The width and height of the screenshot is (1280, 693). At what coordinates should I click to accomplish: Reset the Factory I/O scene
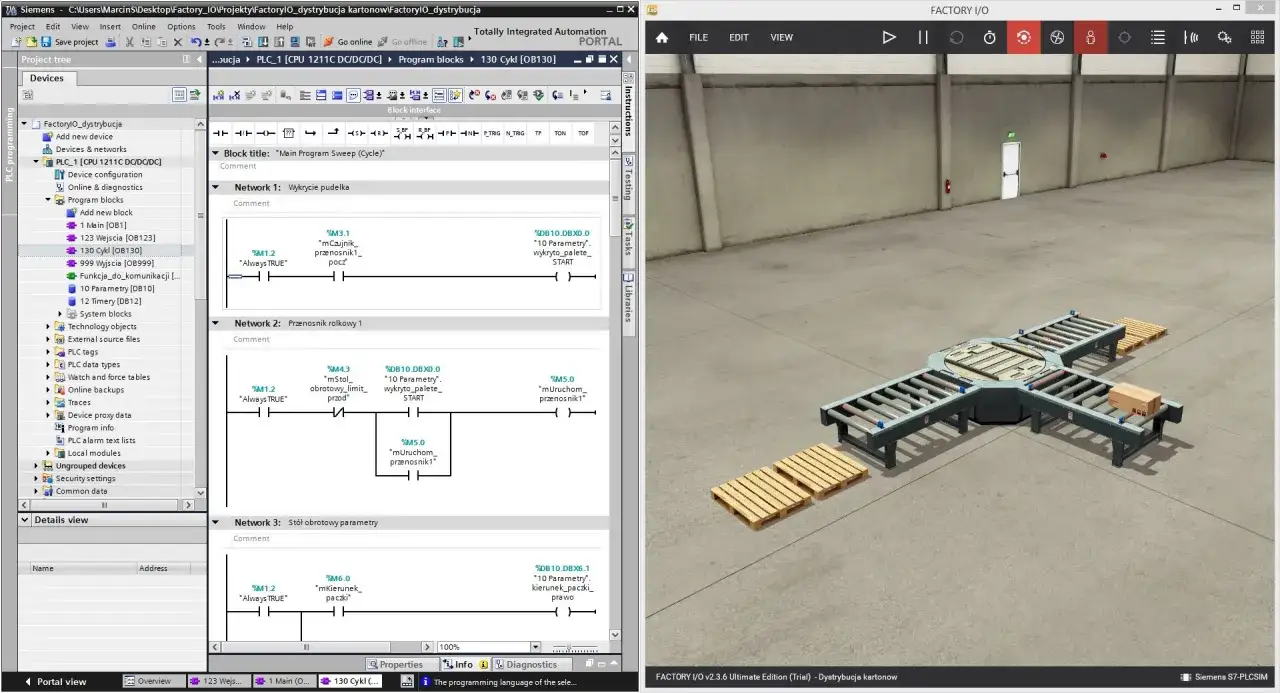[956, 37]
